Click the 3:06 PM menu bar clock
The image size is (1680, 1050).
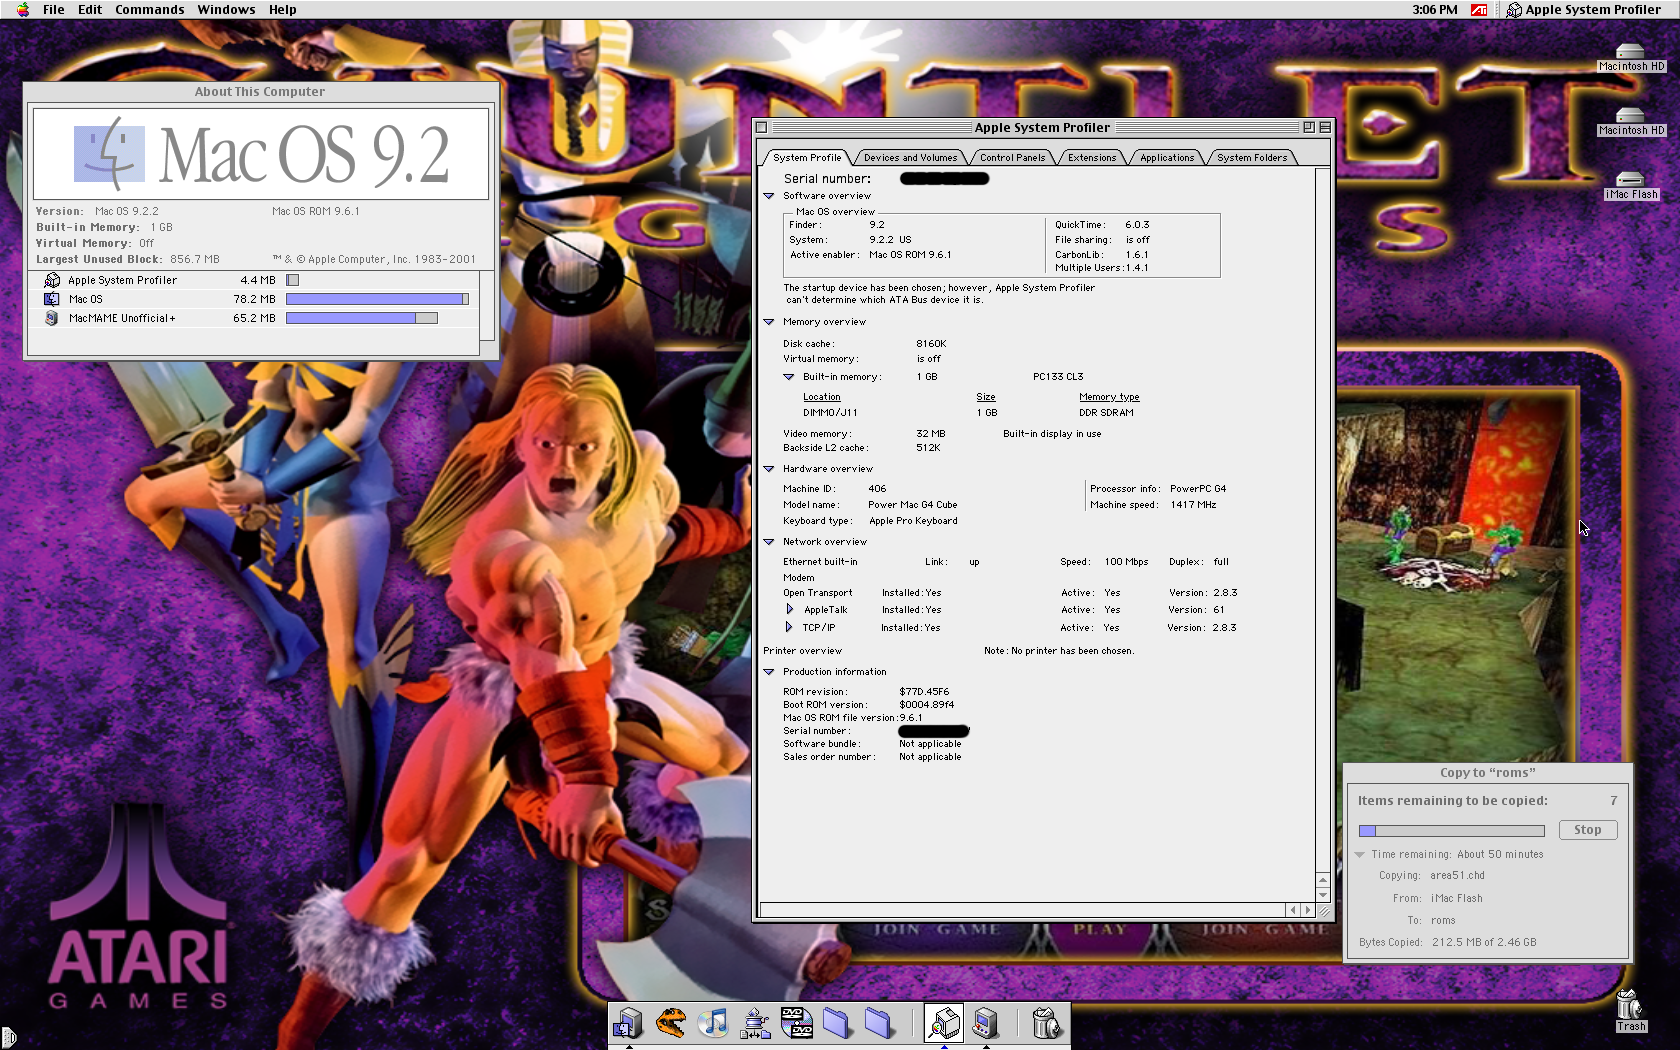point(1435,9)
